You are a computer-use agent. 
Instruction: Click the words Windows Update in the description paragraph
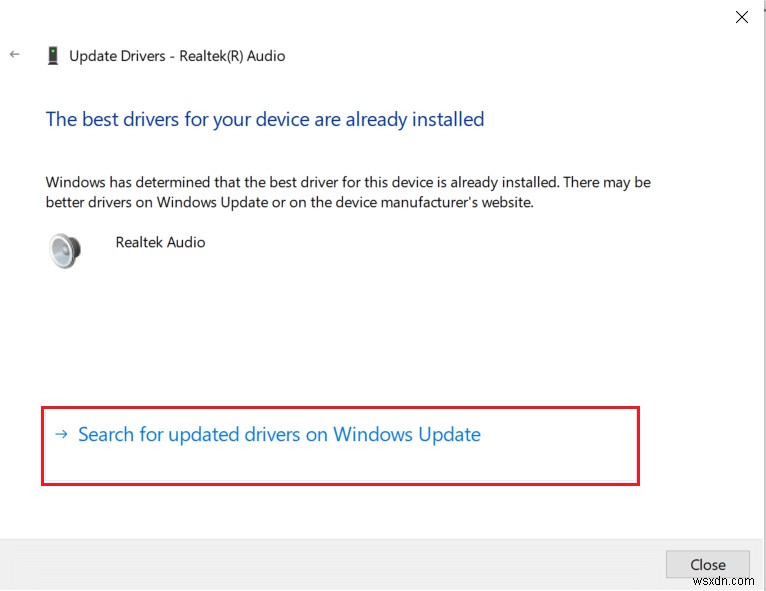(204, 202)
